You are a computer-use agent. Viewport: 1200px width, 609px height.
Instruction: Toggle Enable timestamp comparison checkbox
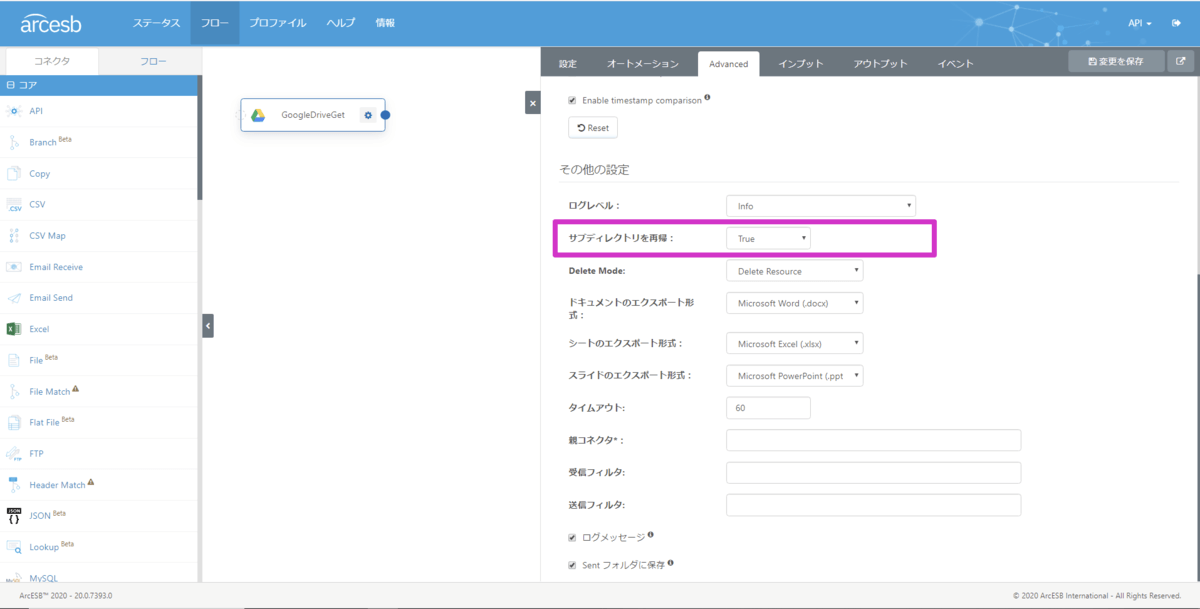[572, 100]
